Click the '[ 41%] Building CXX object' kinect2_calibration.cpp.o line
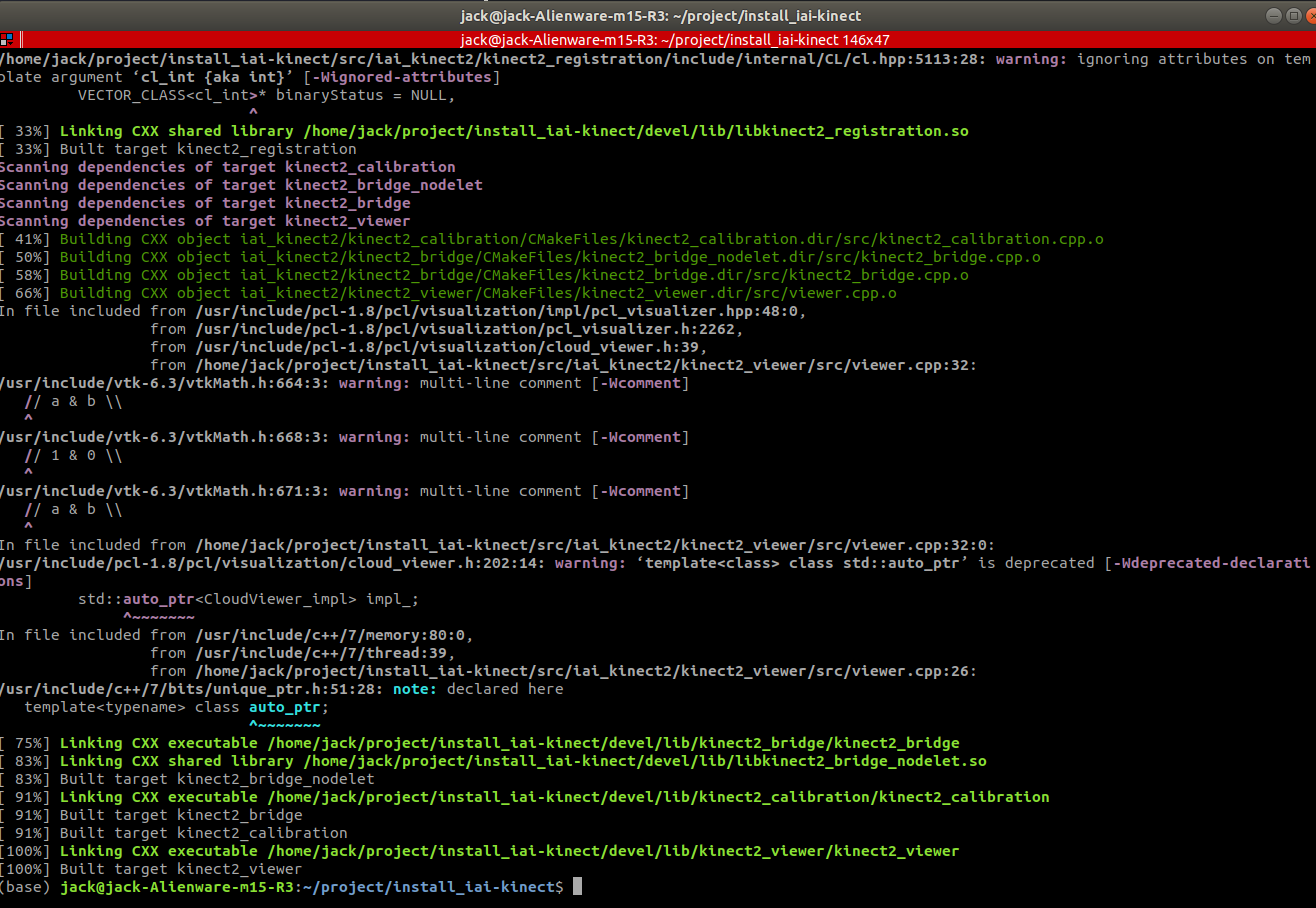This screenshot has width=1316, height=908. (x=552, y=239)
